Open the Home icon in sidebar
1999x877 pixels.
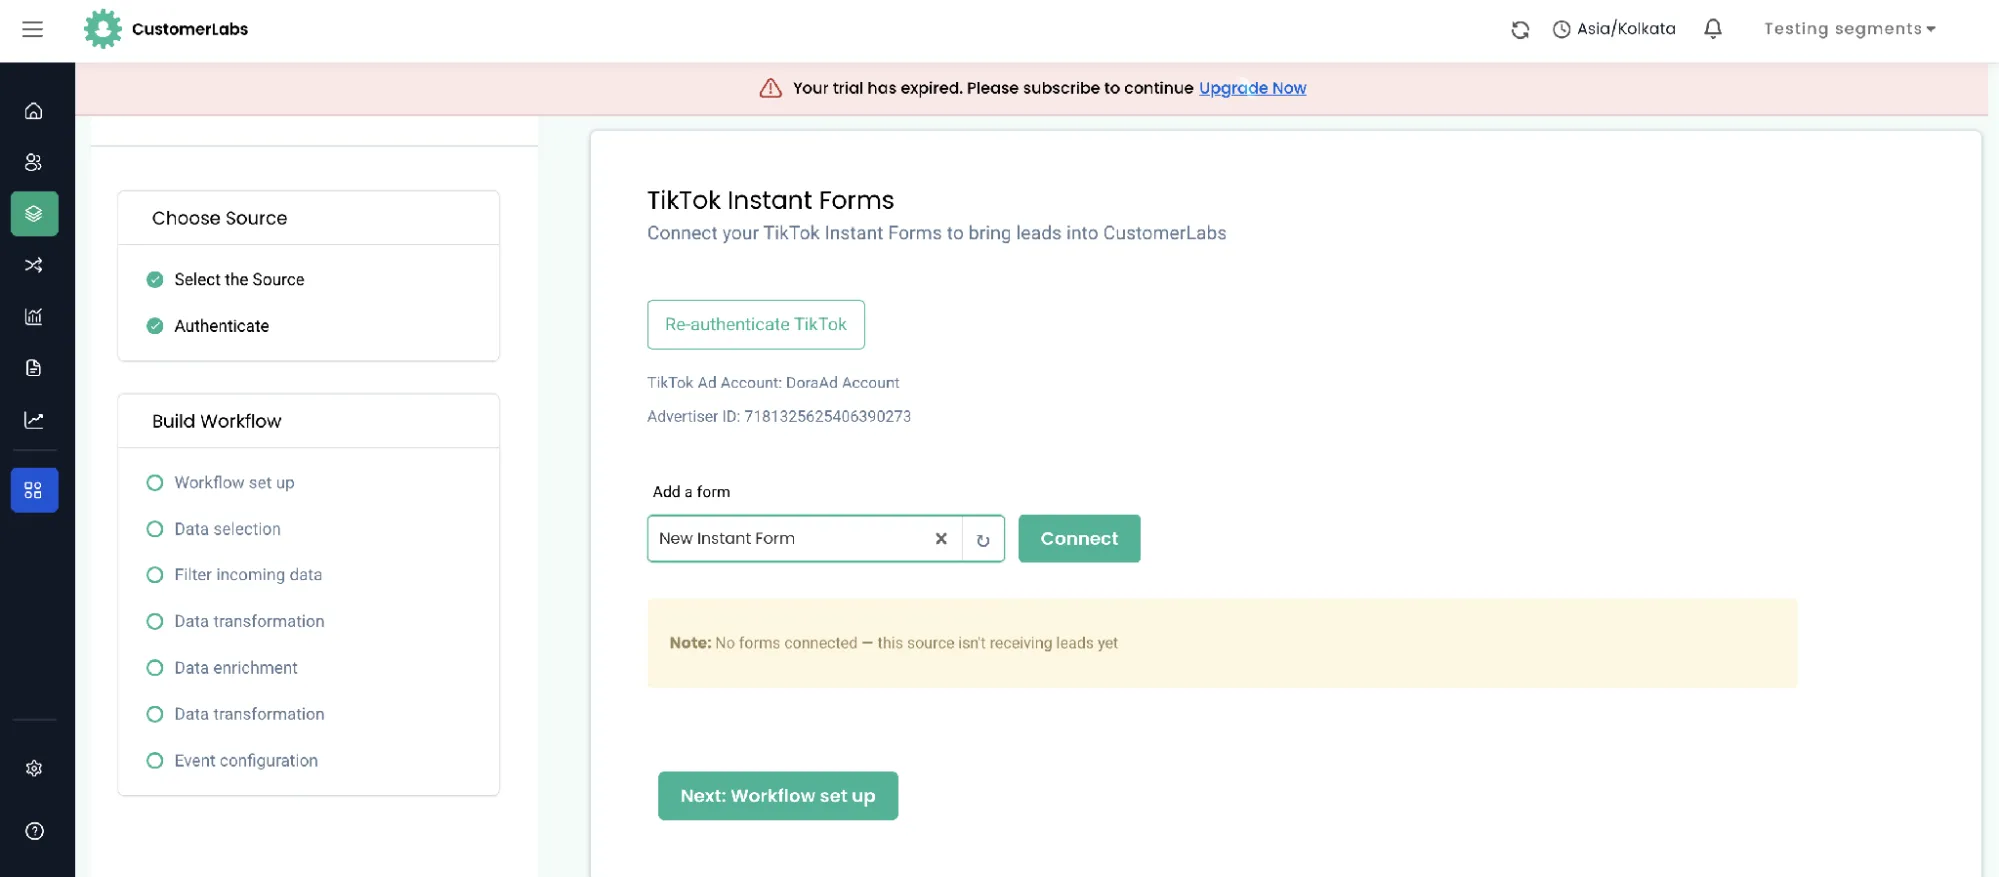tap(34, 111)
